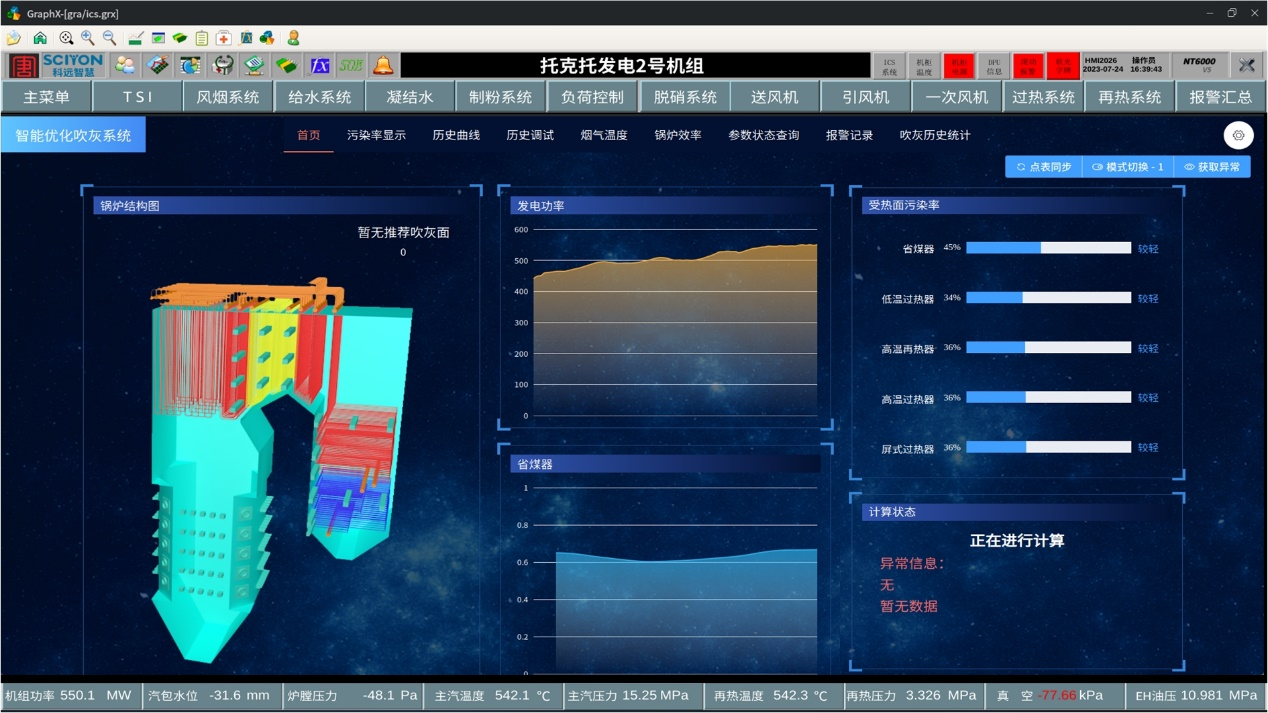Click the alarm bell icon
1268x713 pixels.
click(383, 66)
